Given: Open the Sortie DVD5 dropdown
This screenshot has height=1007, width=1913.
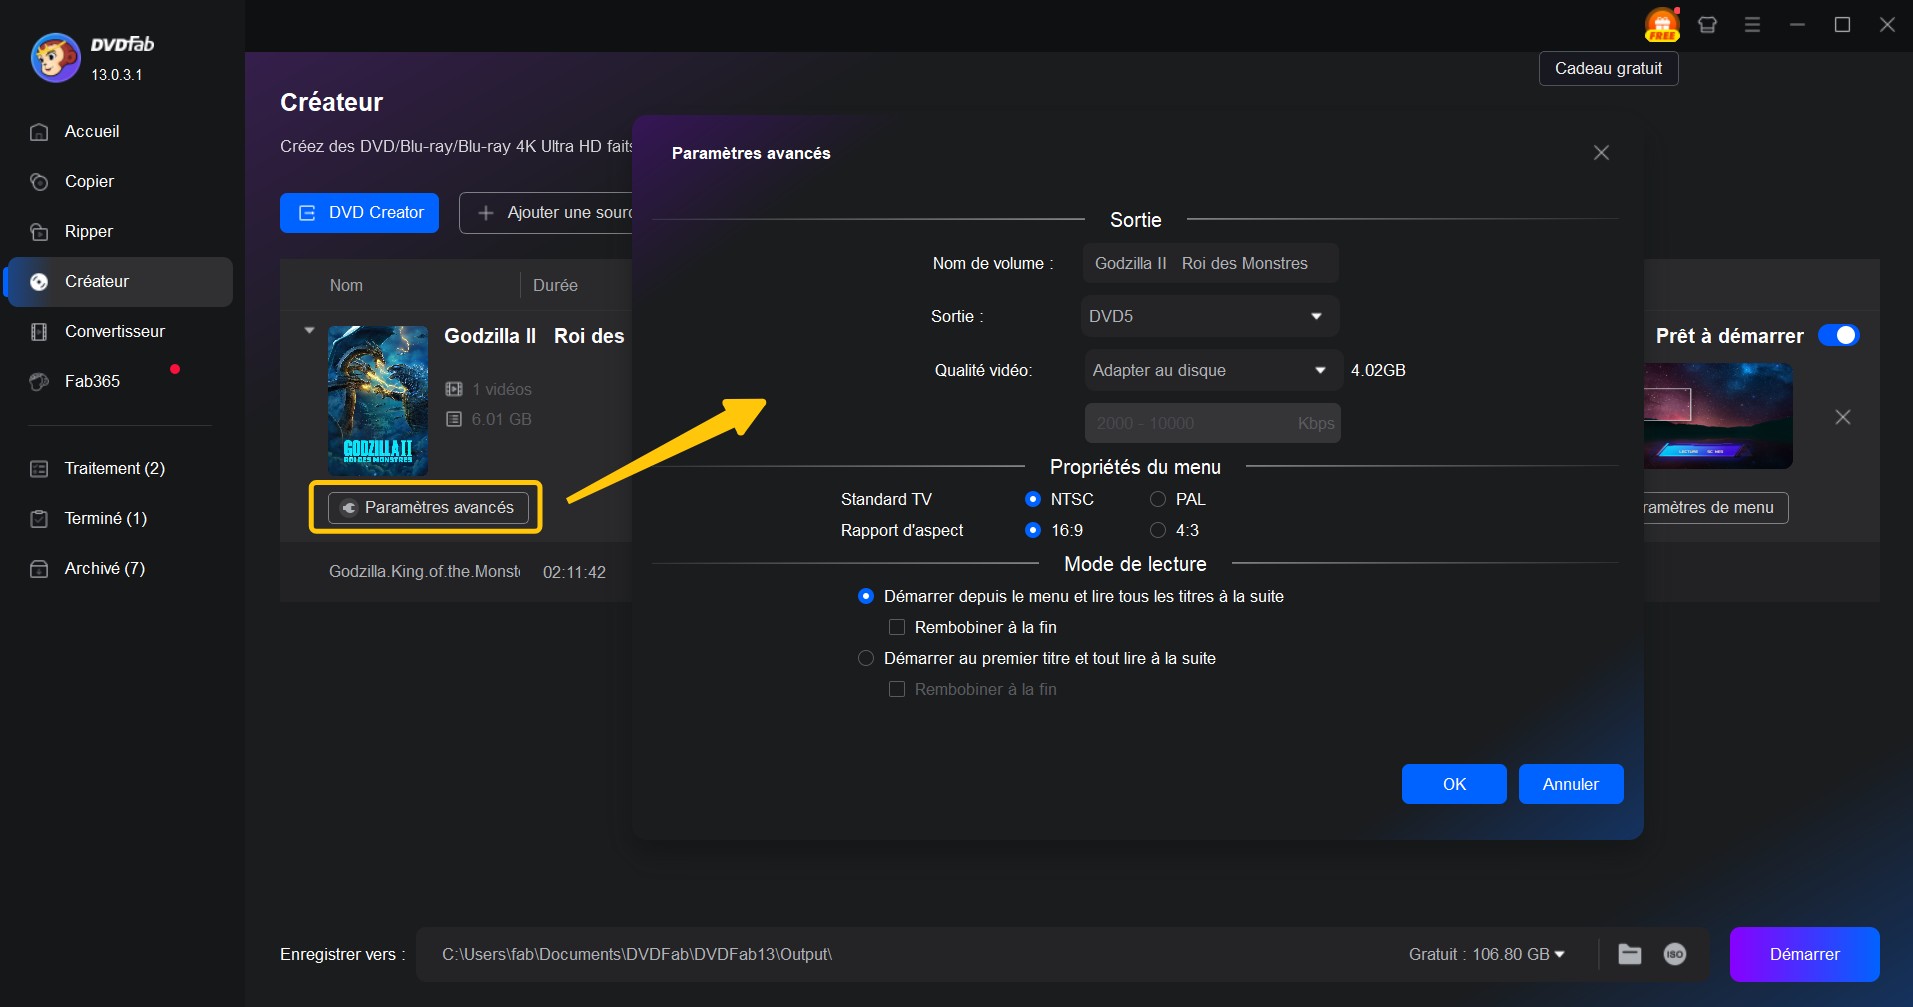Looking at the screenshot, I should pos(1209,316).
